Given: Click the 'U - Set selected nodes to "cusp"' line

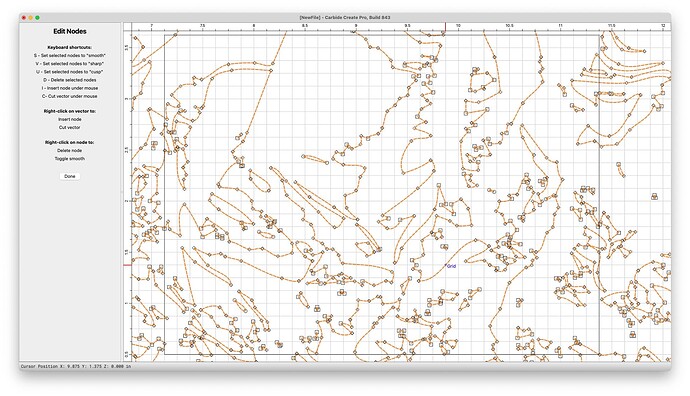Looking at the screenshot, I should (70, 72).
